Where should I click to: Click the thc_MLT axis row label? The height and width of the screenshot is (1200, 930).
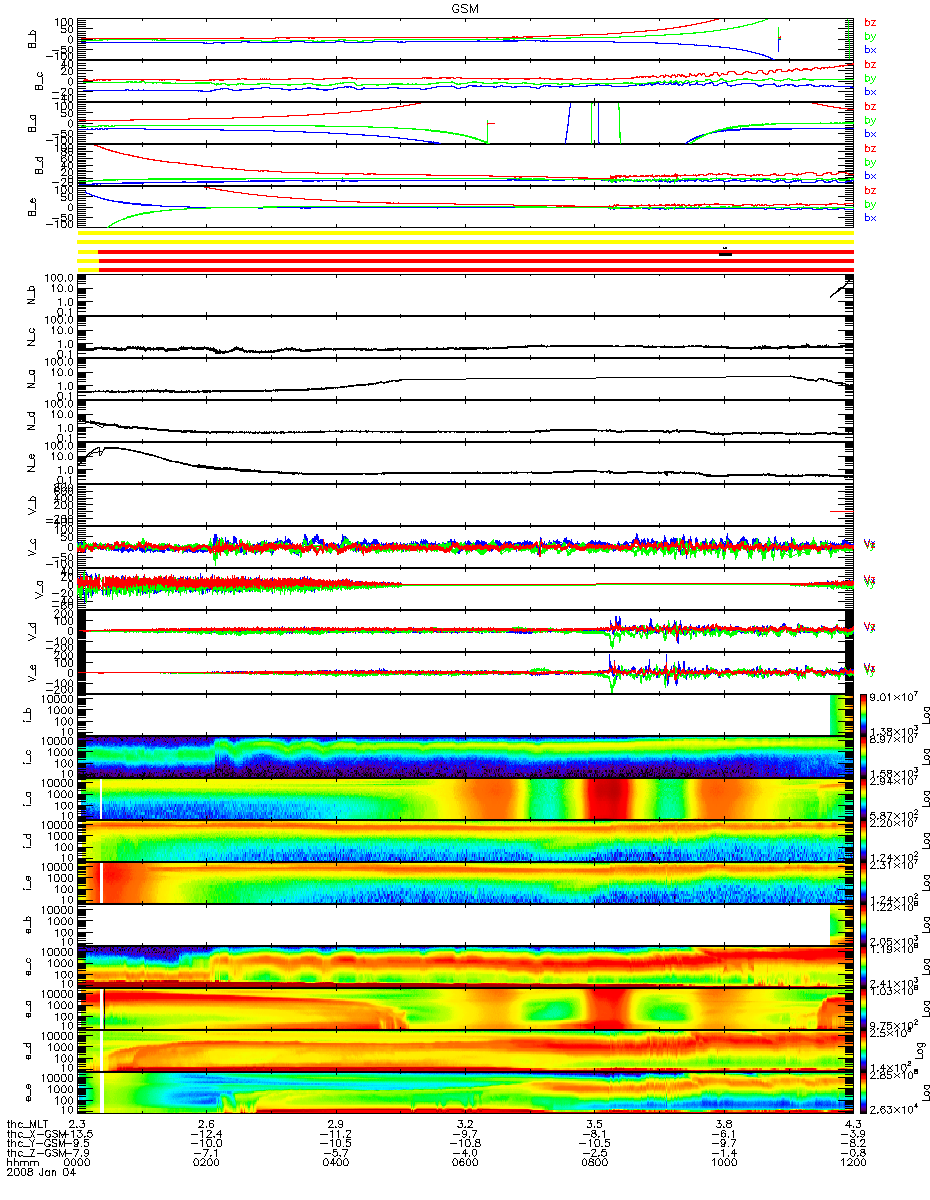[29, 1124]
